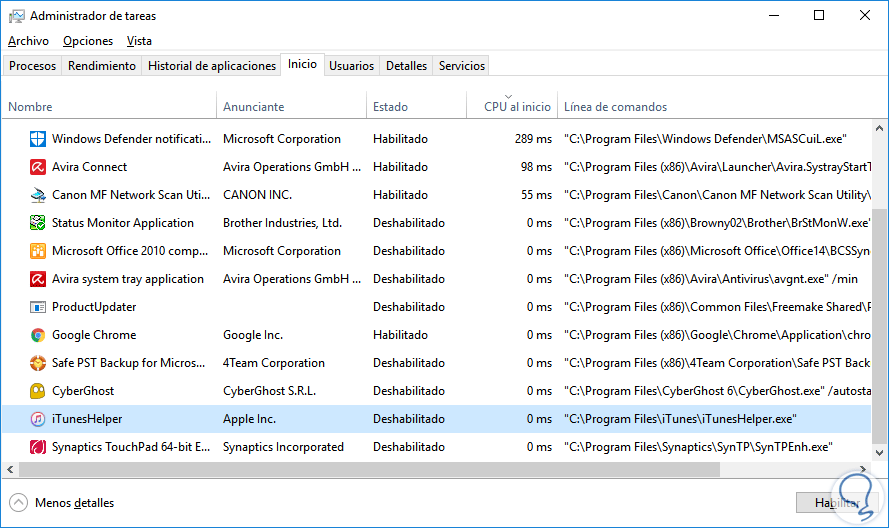
Task: Open the Opciones menu
Action: (88, 41)
